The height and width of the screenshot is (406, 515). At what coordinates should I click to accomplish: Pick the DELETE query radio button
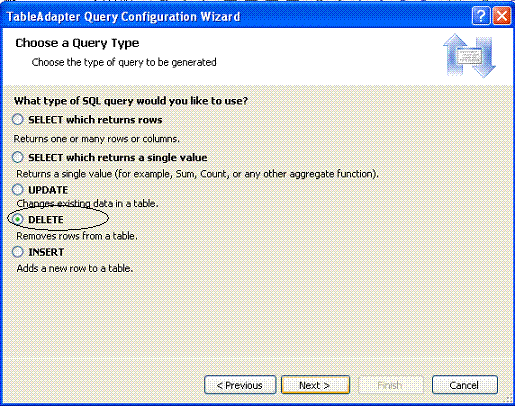tap(18, 219)
